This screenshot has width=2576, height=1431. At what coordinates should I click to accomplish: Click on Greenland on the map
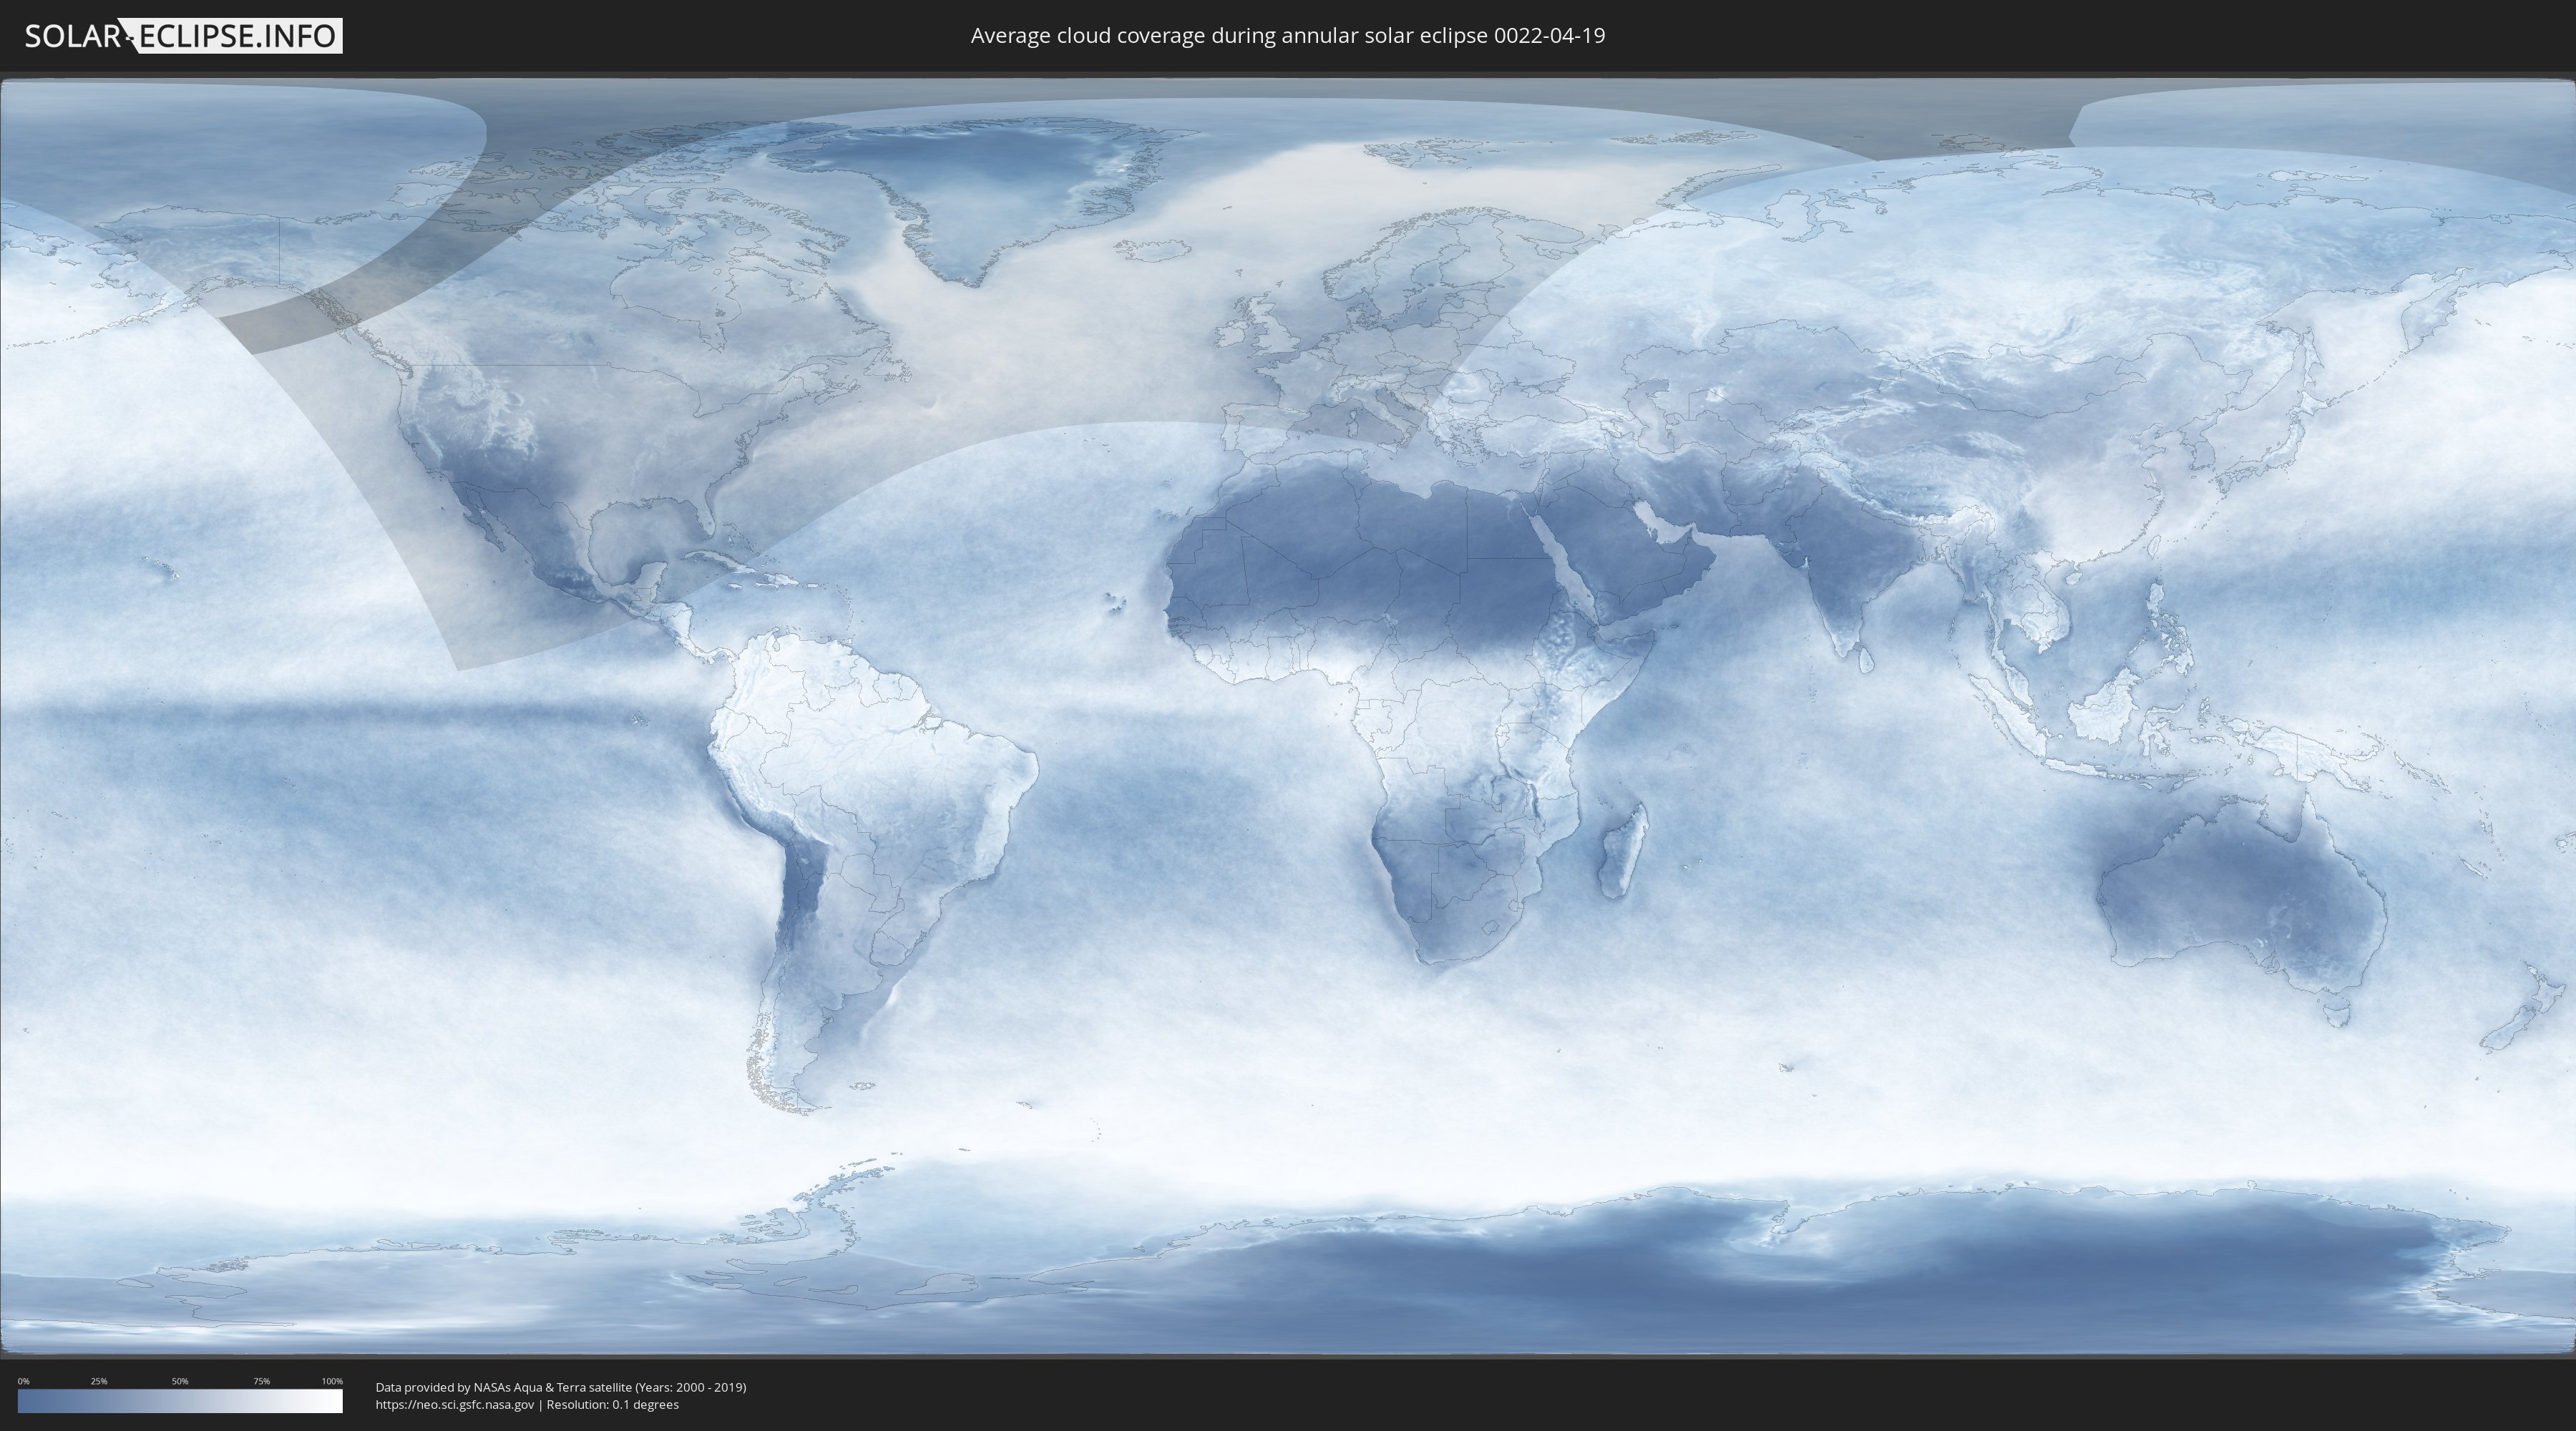pyautogui.click(x=990, y=185)
